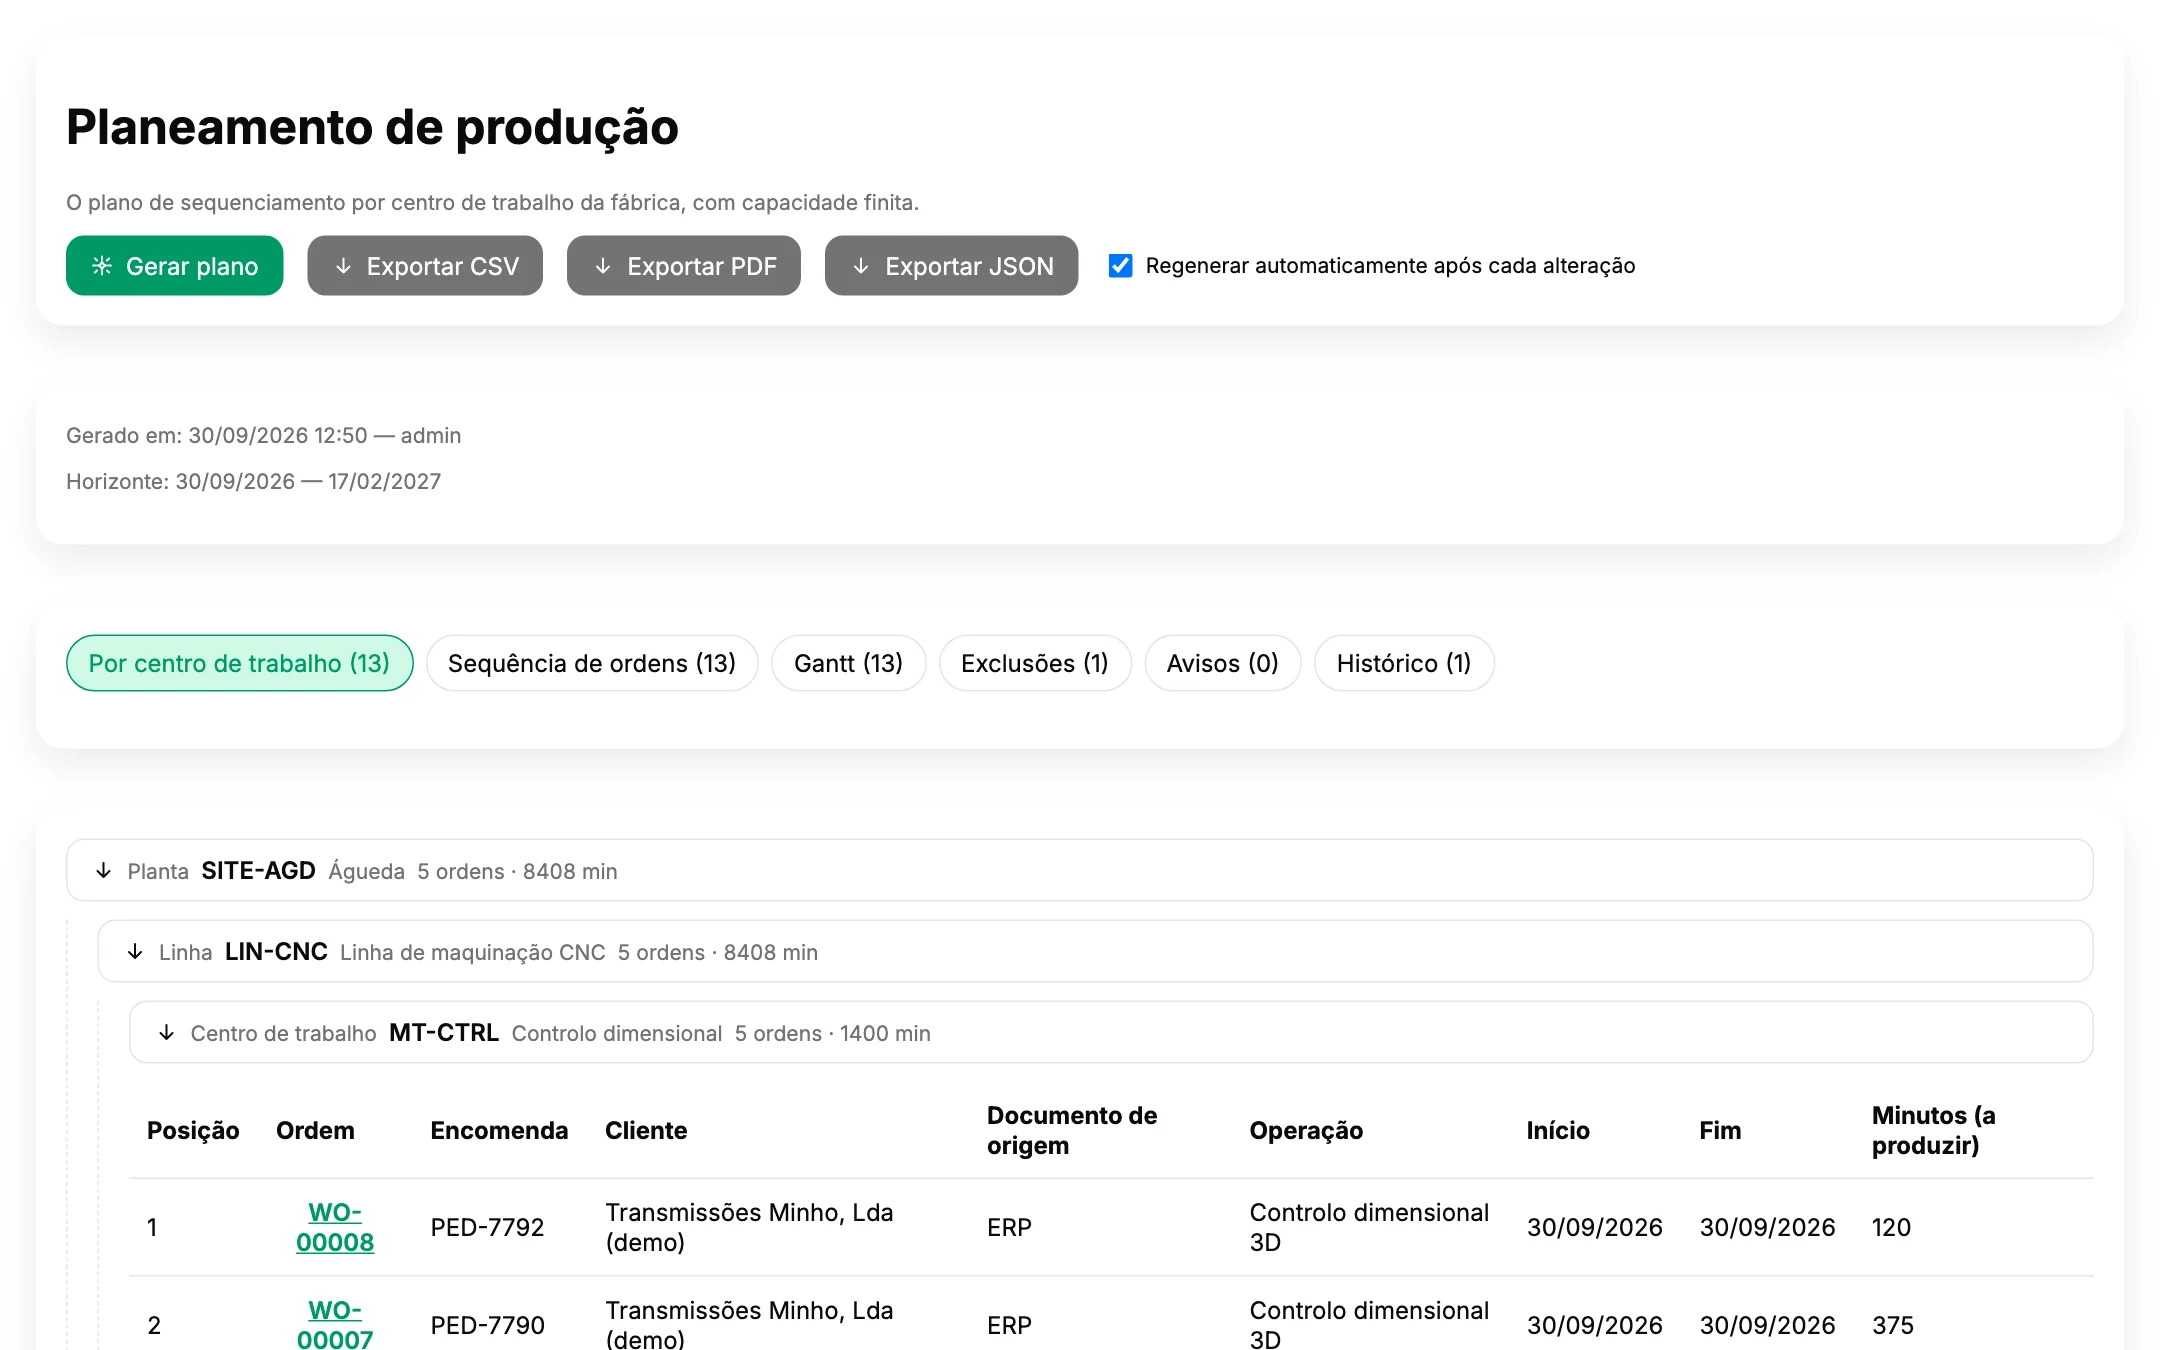
Task: Click the Gerar plano sparkle icon
Action: tap(102, 266)
